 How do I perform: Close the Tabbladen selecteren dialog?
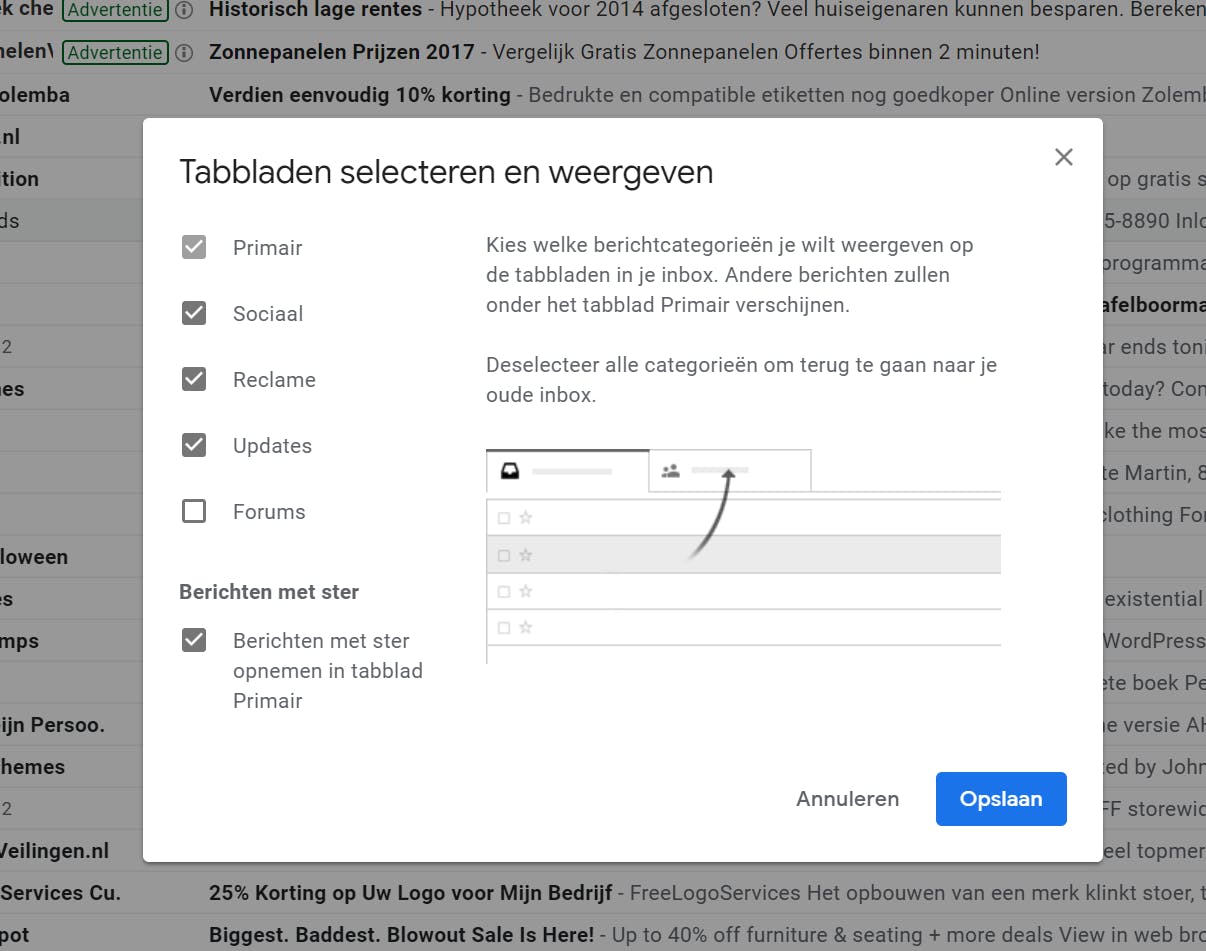point(1063,157)
